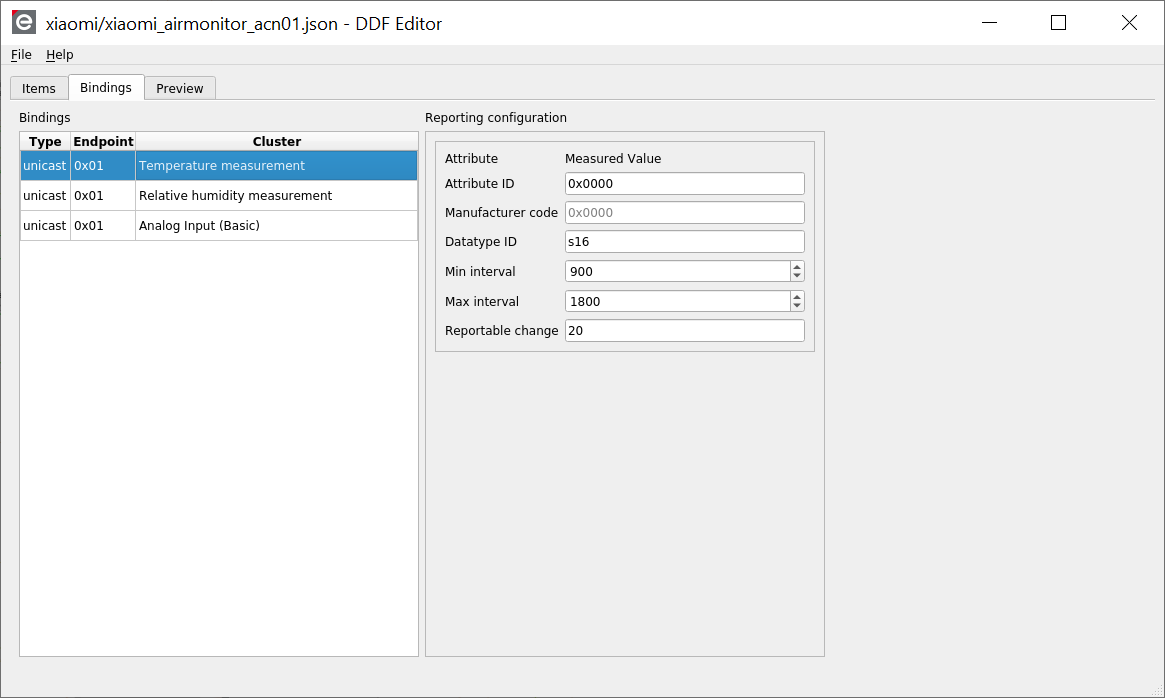The height and width of the screenshot is (698, 1165).
Task: Click the Attribute ID input field
Action: pyautogui.click(x=684, y=184)
